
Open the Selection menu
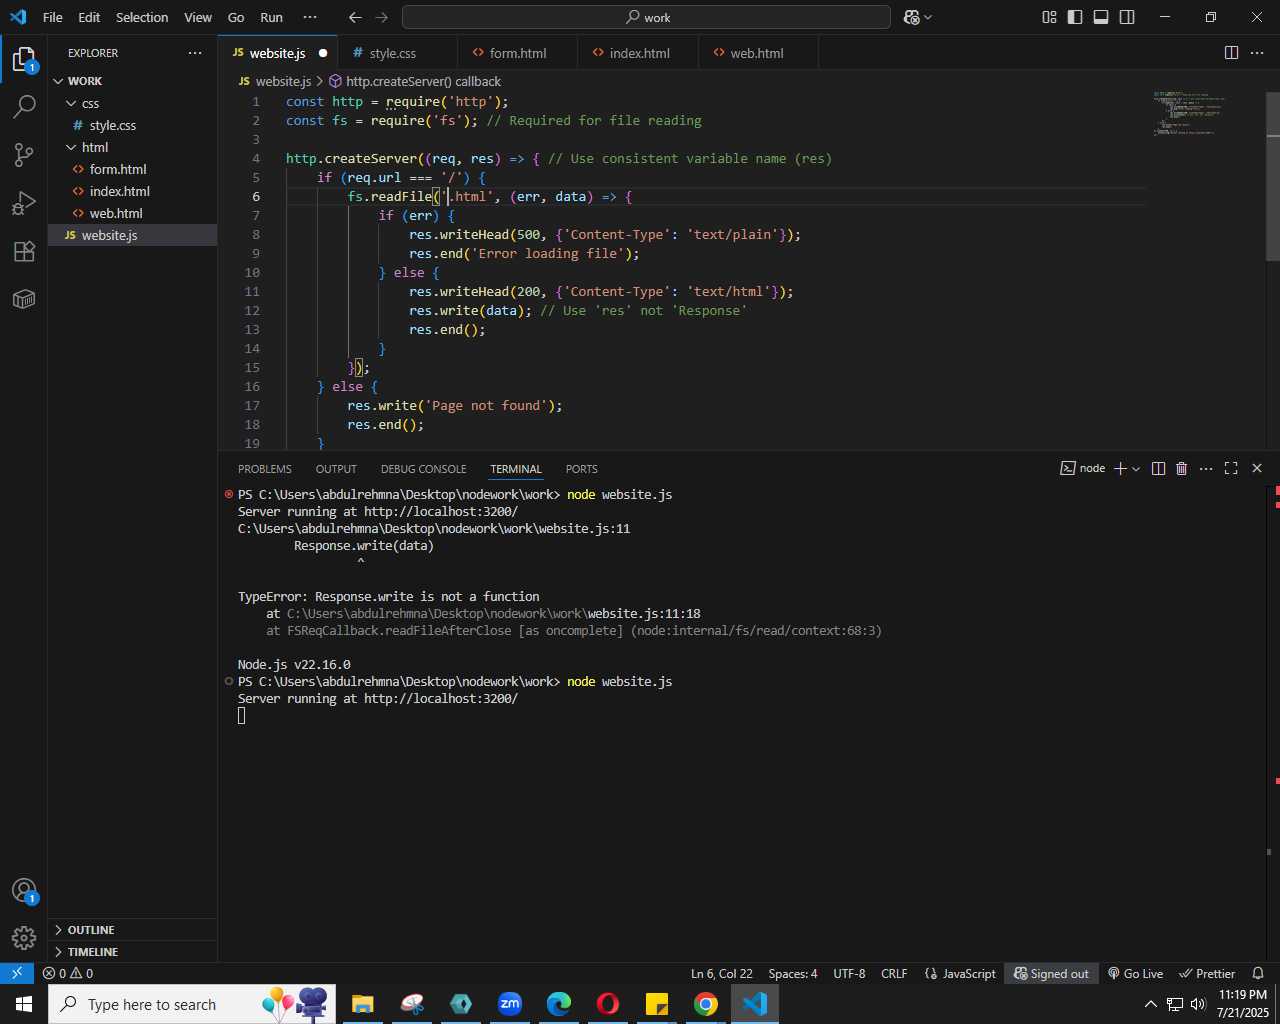click(x=142, y=17)
